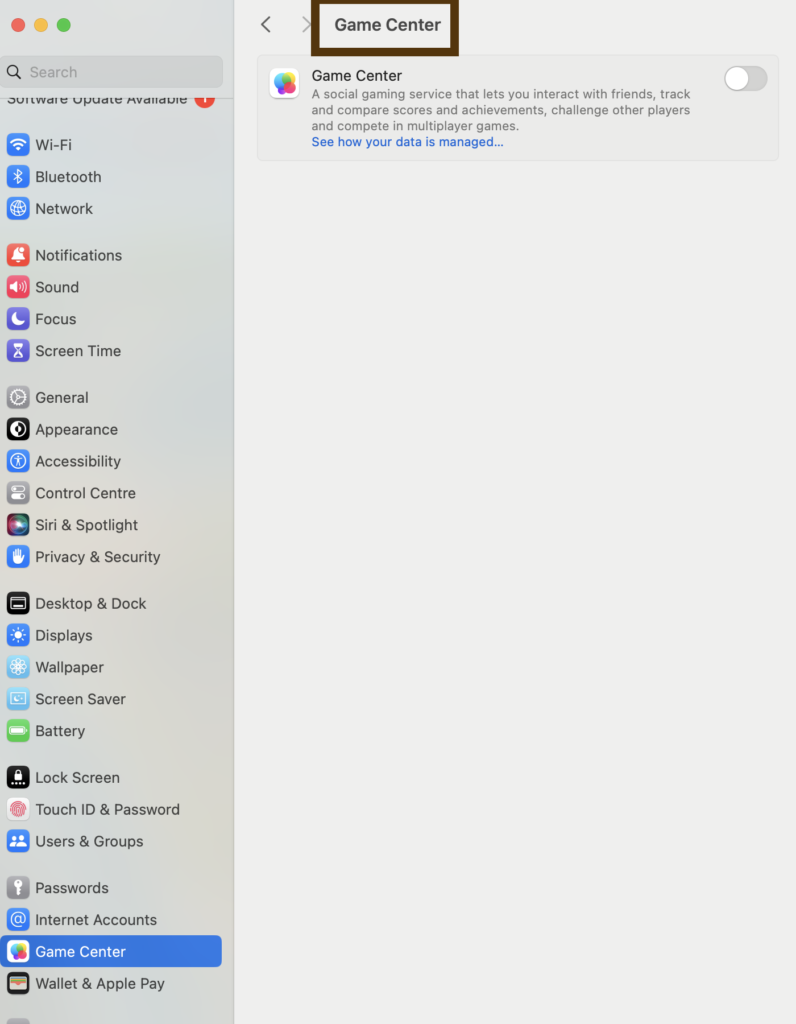Click the green full-screen window button

click(x=63, y=25)
